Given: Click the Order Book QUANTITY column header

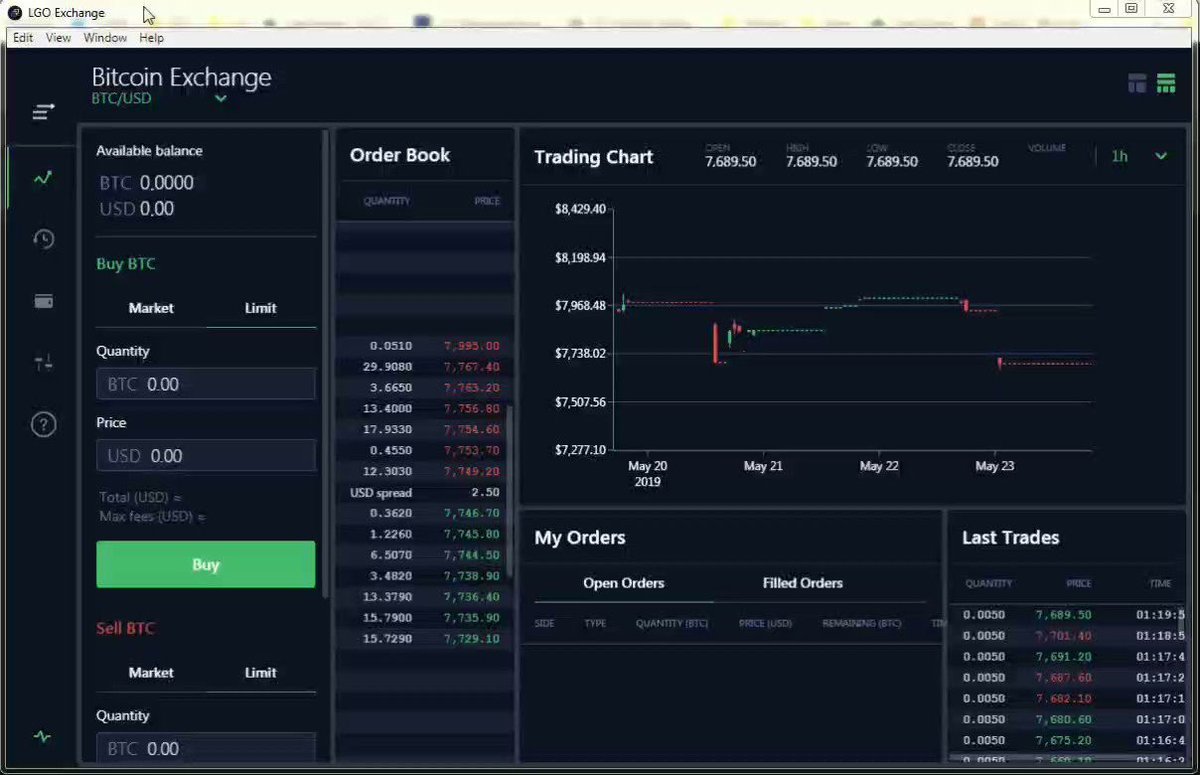Looking at the screenshot, I should (387, 201).
